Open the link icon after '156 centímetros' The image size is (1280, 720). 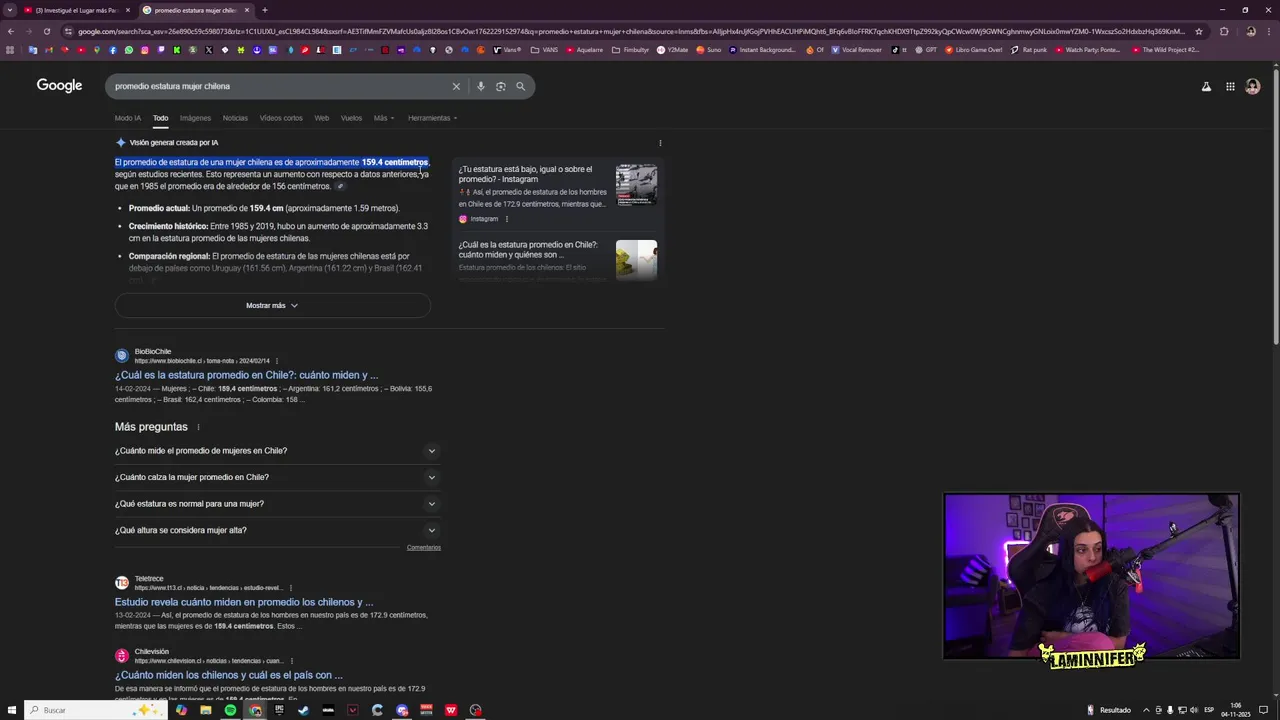340,186
